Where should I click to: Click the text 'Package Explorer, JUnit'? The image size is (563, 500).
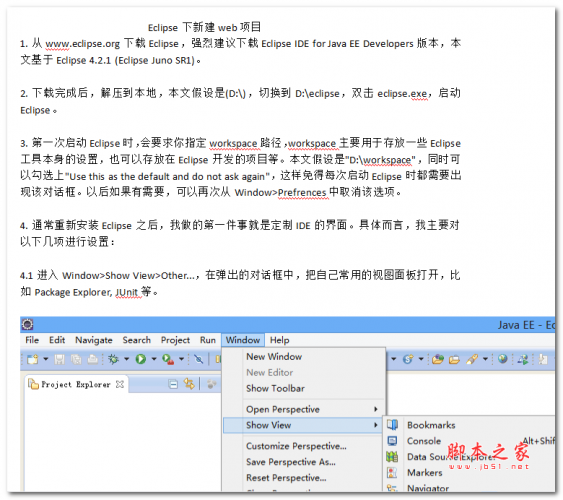tap(86, 292)
